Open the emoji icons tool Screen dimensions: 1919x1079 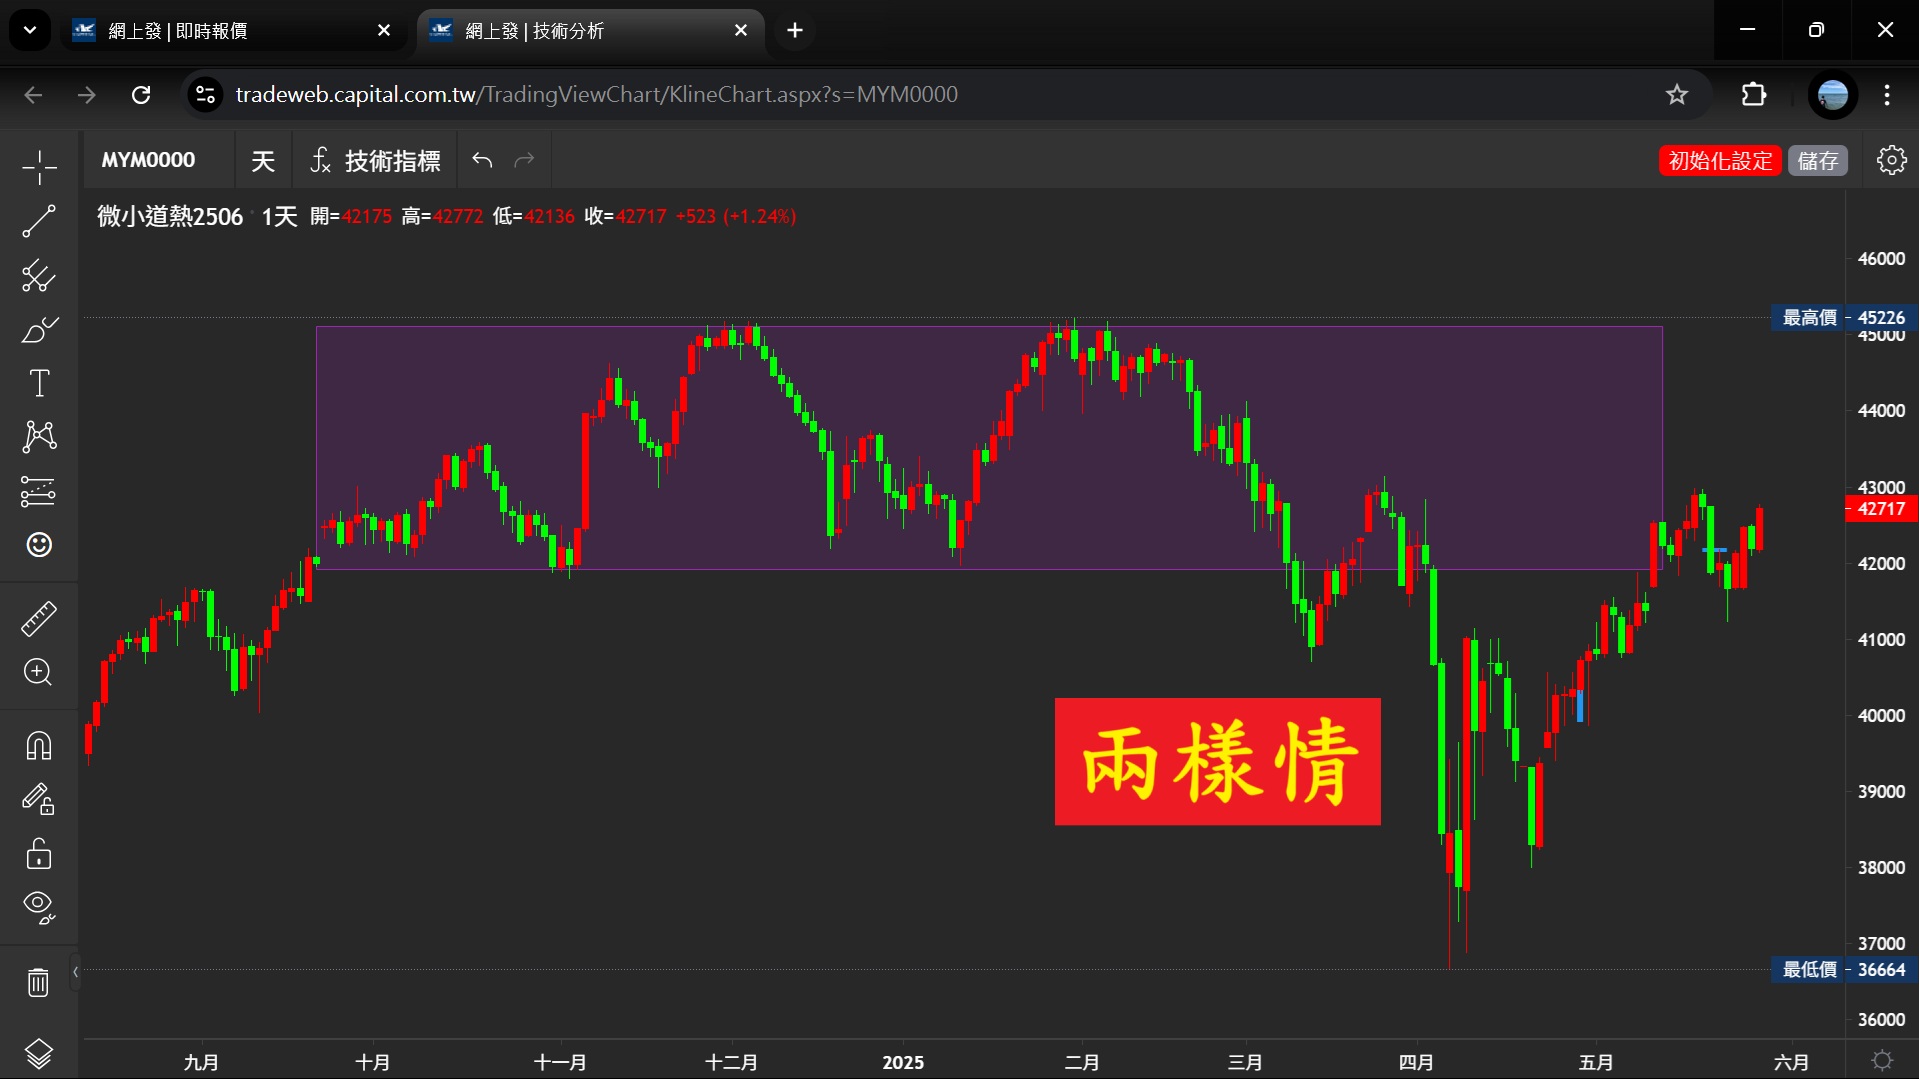click(39, 545)
